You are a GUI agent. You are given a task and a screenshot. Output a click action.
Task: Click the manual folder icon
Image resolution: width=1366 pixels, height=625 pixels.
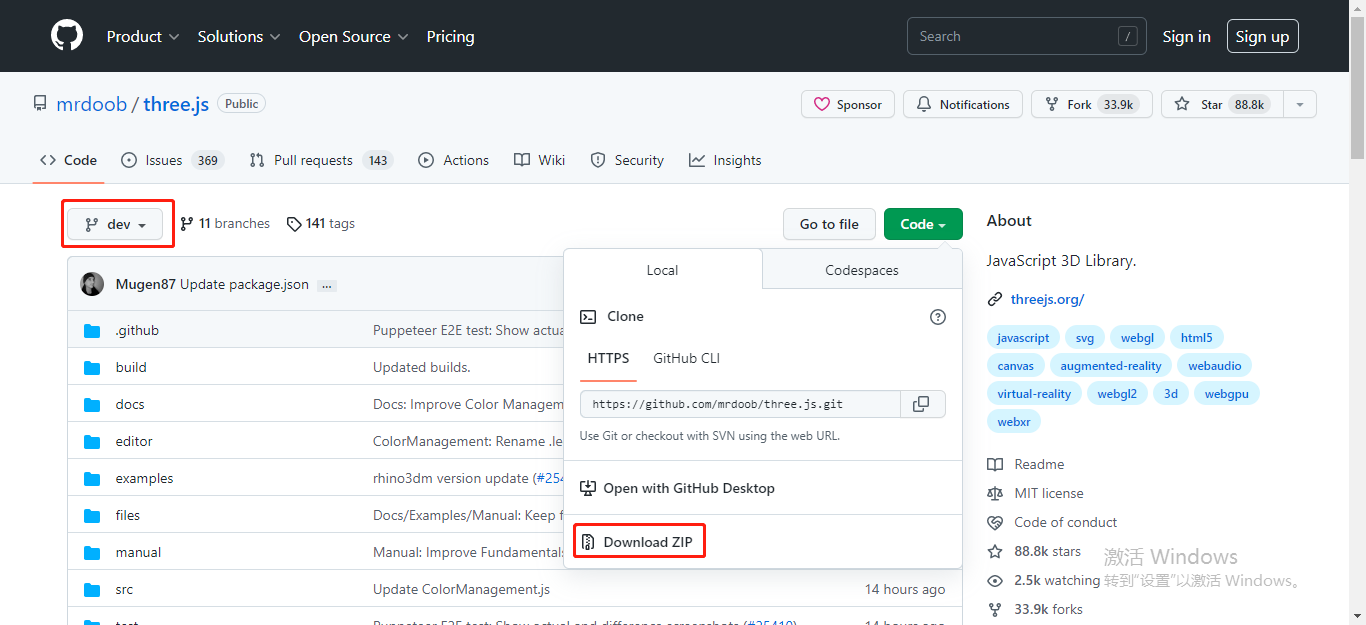[93, 553]
